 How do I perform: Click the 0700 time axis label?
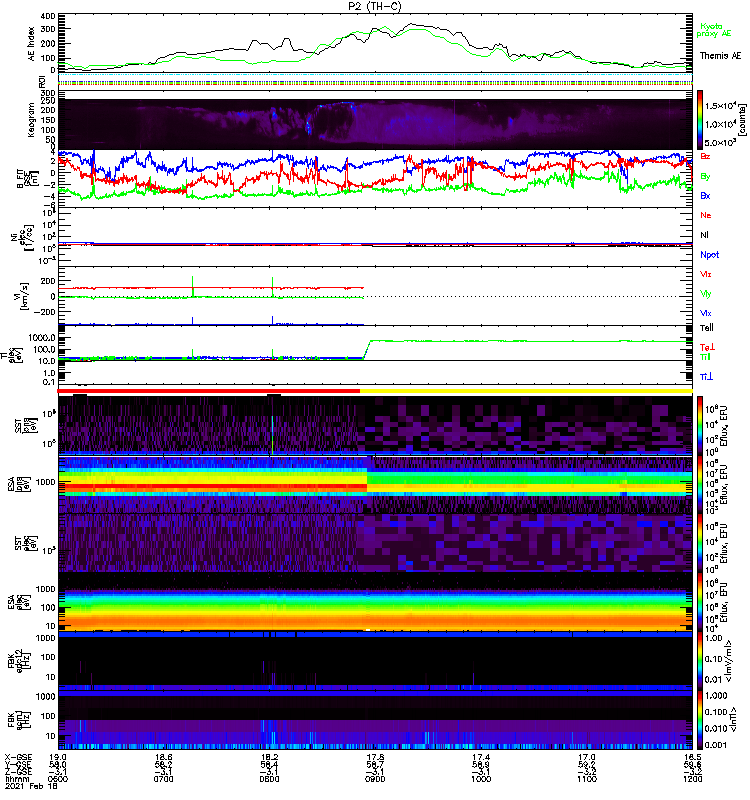pyautogui.click(x=163, y=779)
